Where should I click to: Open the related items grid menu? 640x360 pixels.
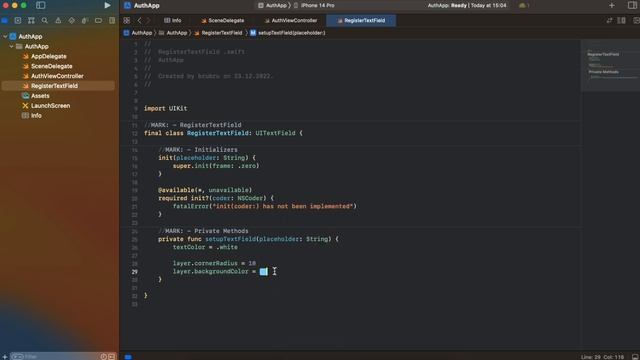(127, 20)
